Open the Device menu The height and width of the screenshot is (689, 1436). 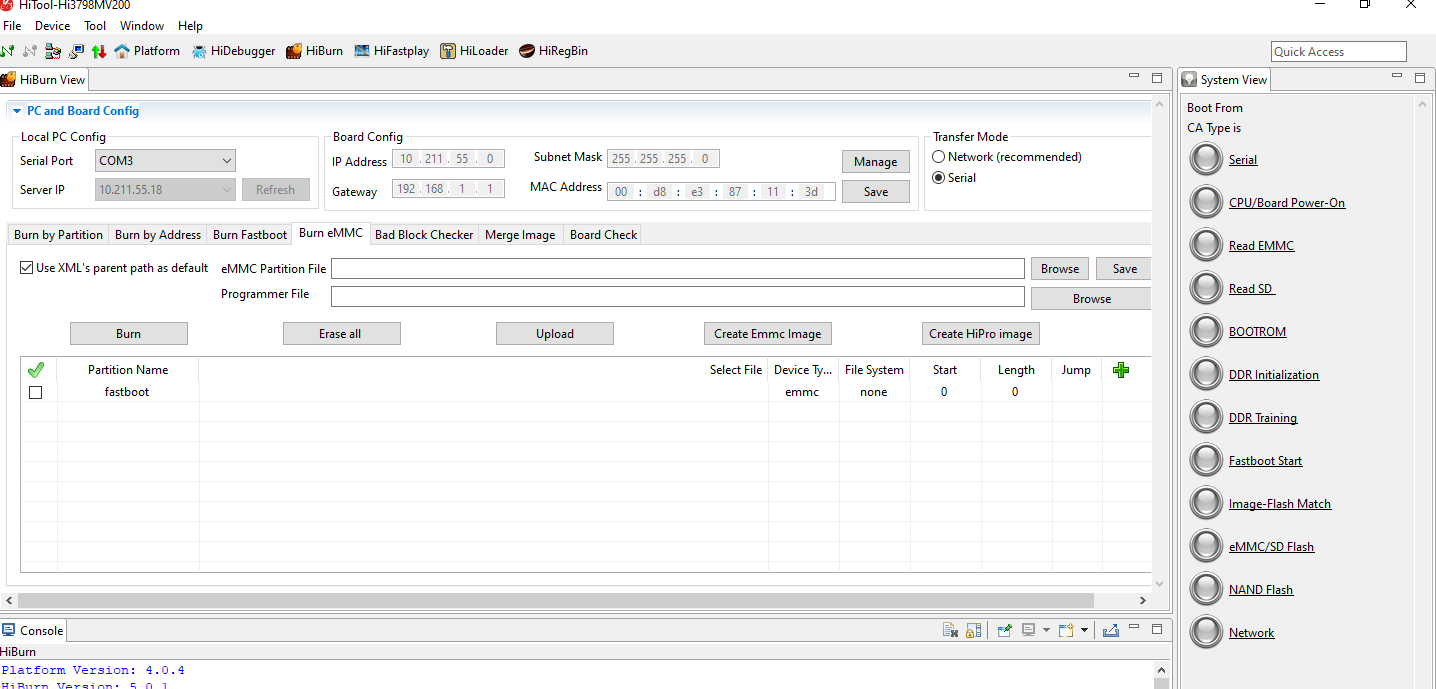coord(53,26)
